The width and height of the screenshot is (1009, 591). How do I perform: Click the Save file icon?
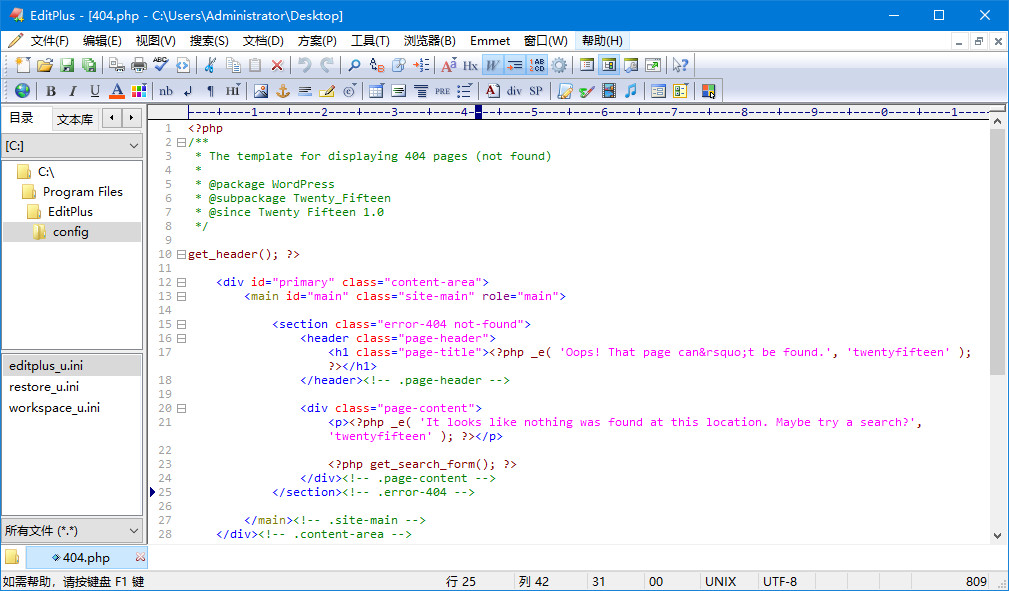click(x=67, y=65)
